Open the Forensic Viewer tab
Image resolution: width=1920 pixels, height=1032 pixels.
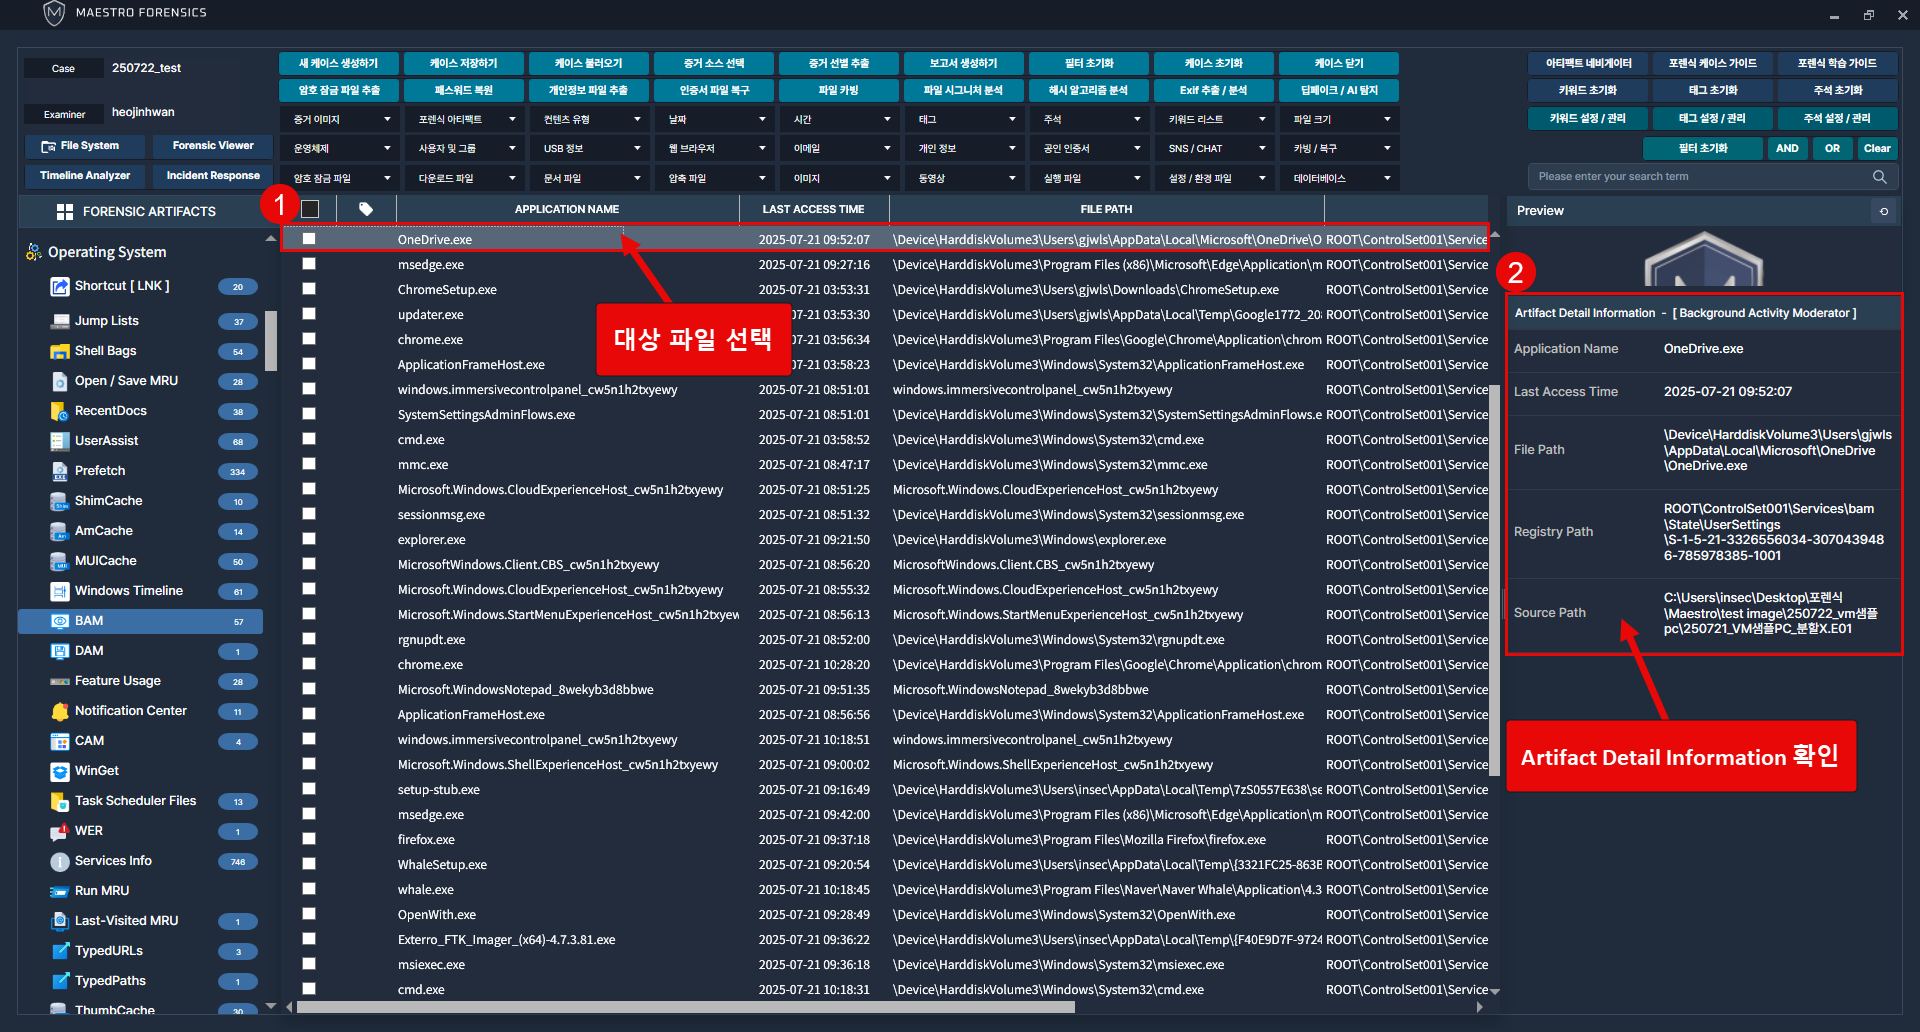point(213,146)
